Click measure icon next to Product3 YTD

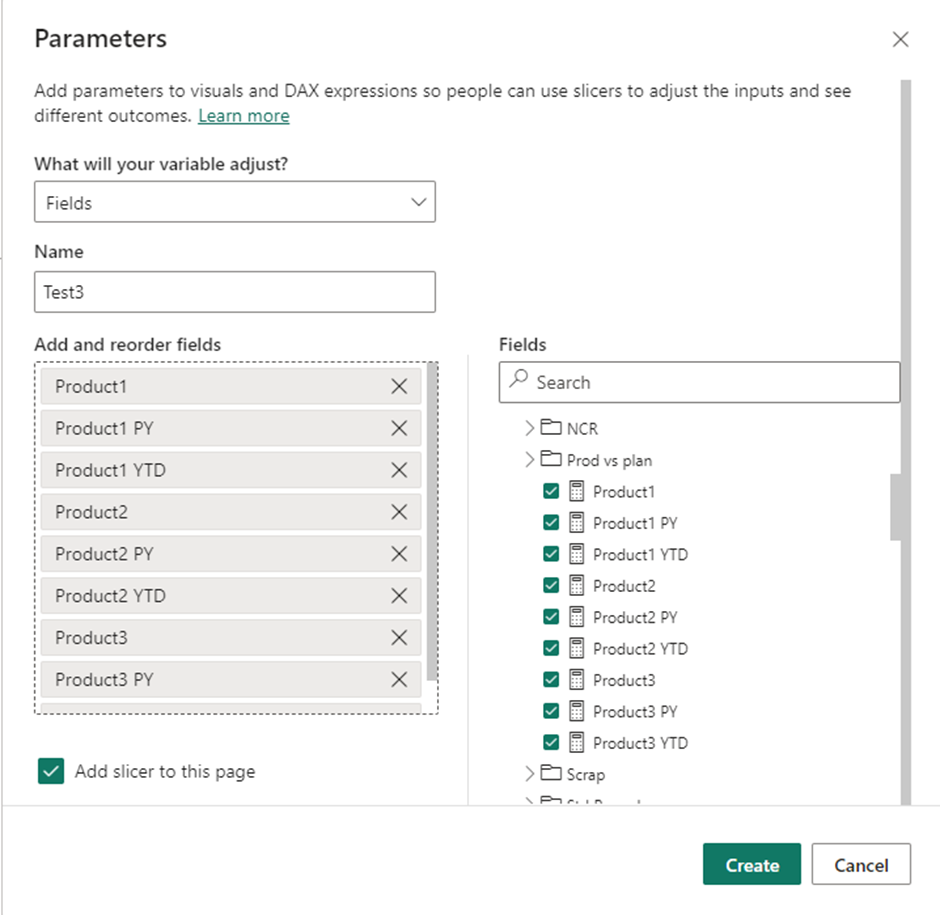coord(577,742)
